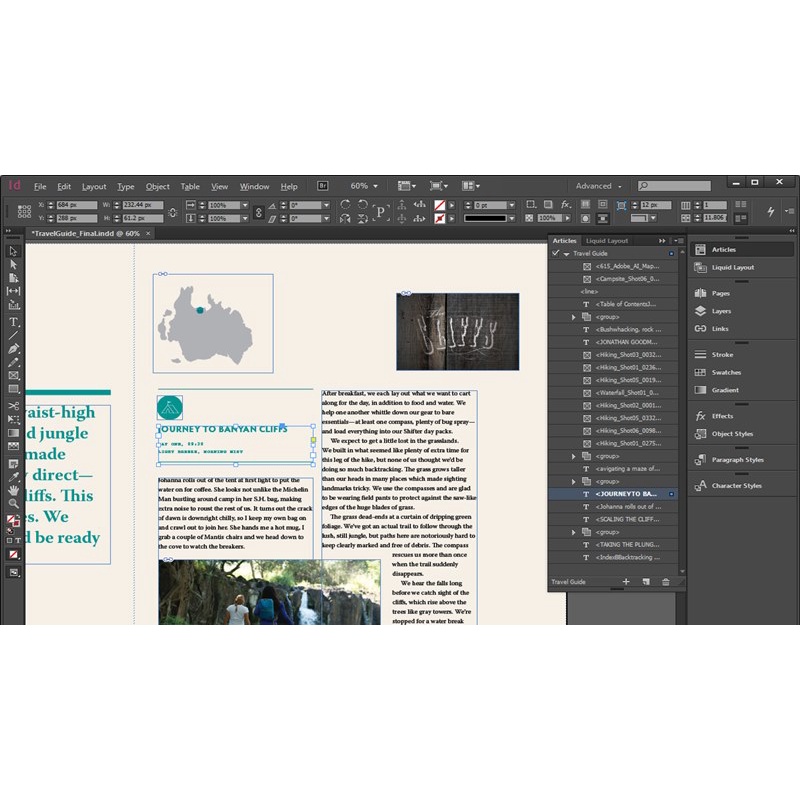
Task: Rotate 90 degrees counter-clockwise
Action: coord(363,205)
